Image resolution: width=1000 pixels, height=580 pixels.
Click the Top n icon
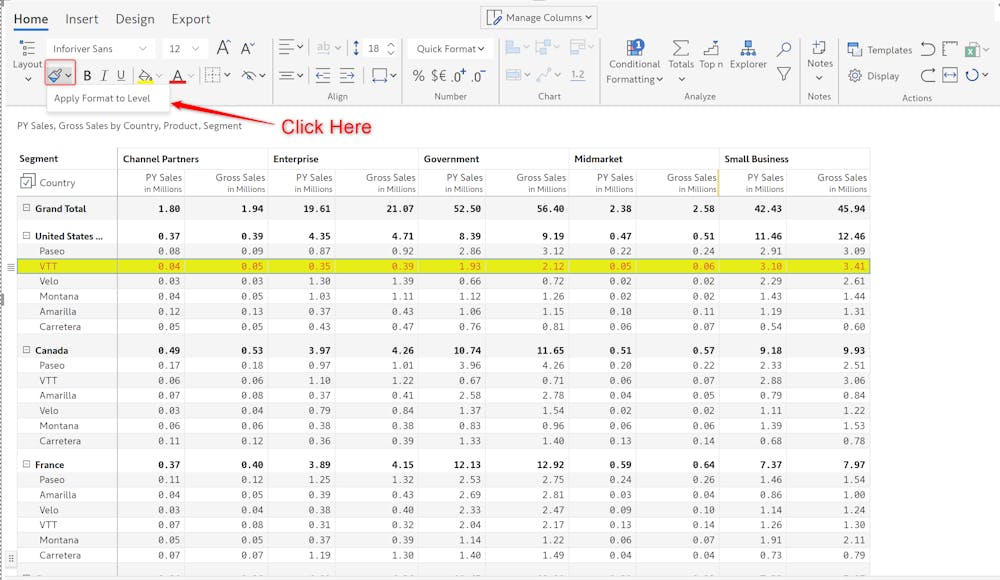tap(711, 54)
